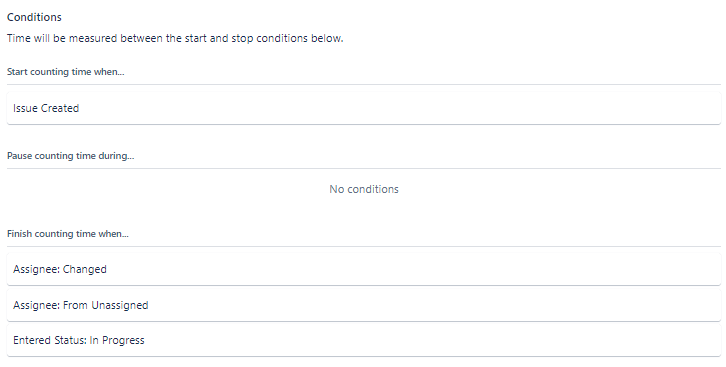
Task: Click blank space right of Entered Status row text
Action: 431,340
